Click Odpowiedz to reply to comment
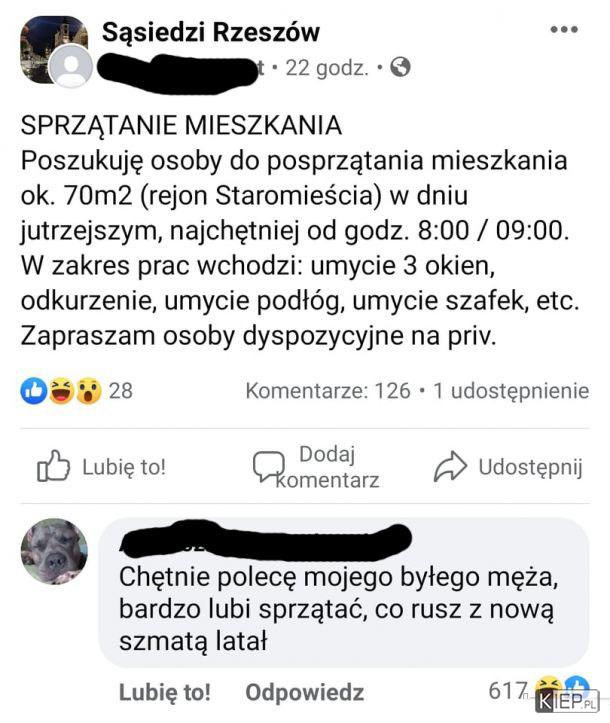Image resolution: width=610 pixels, height=723 pixels. 305,692
